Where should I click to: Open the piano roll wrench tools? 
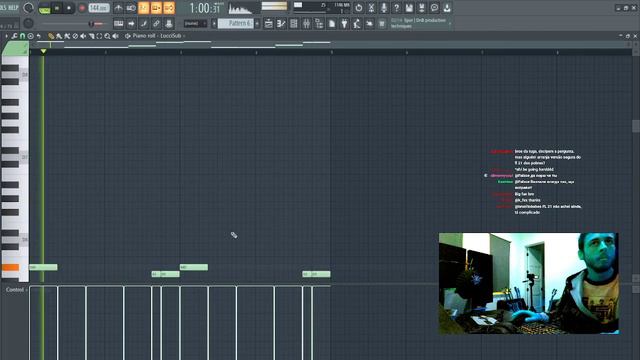[14, 36]
